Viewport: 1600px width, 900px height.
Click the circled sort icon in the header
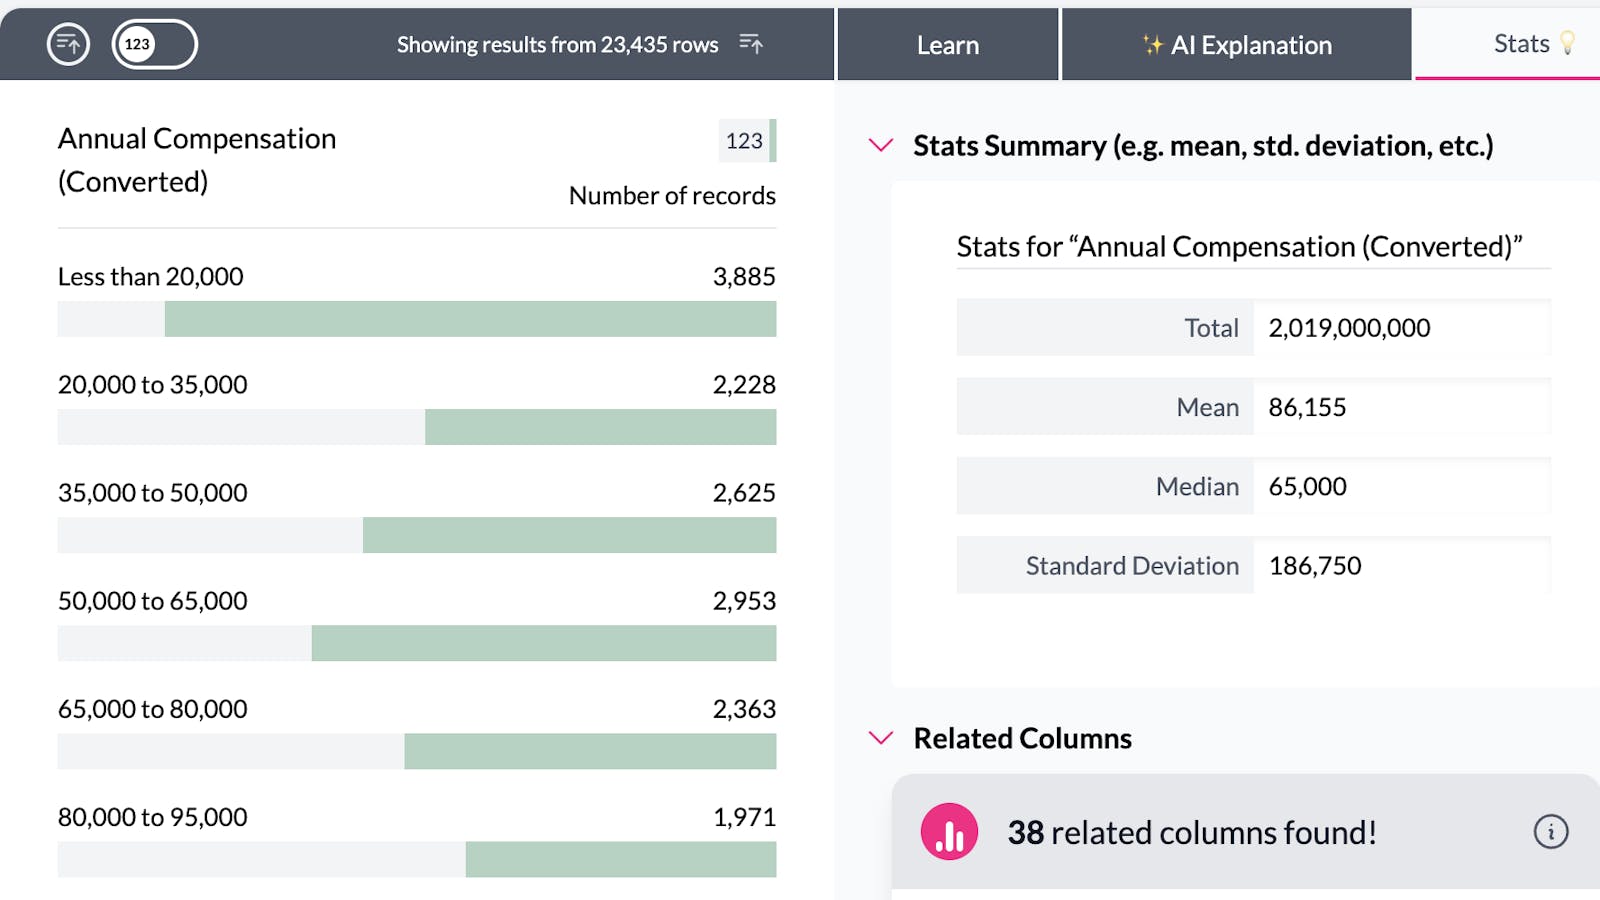pyautogui.click(x=68, y=44)
